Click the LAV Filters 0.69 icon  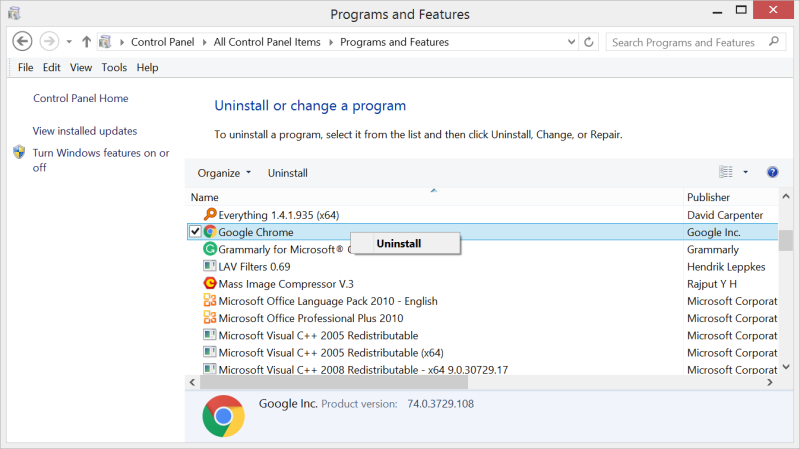point(210,266)
